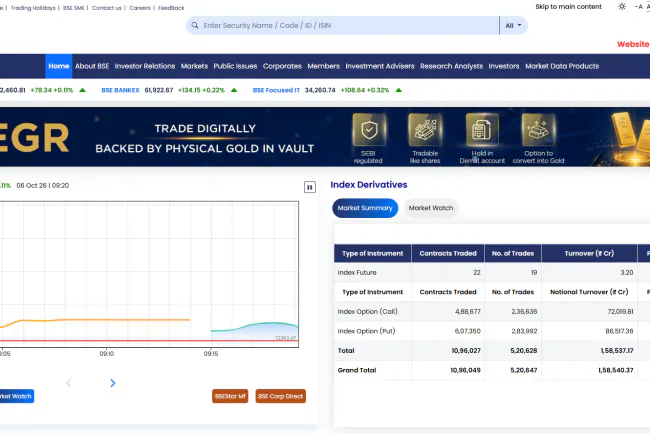Focus the security name search field

(x=343, y=25)
